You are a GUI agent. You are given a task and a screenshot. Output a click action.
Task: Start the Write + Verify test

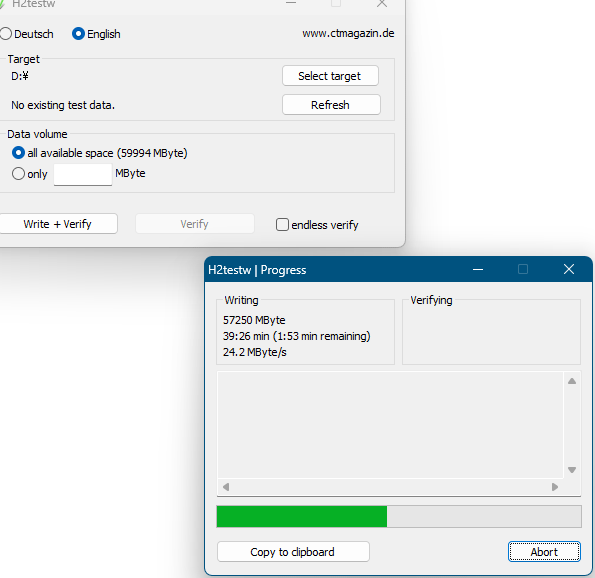point(58,224)
